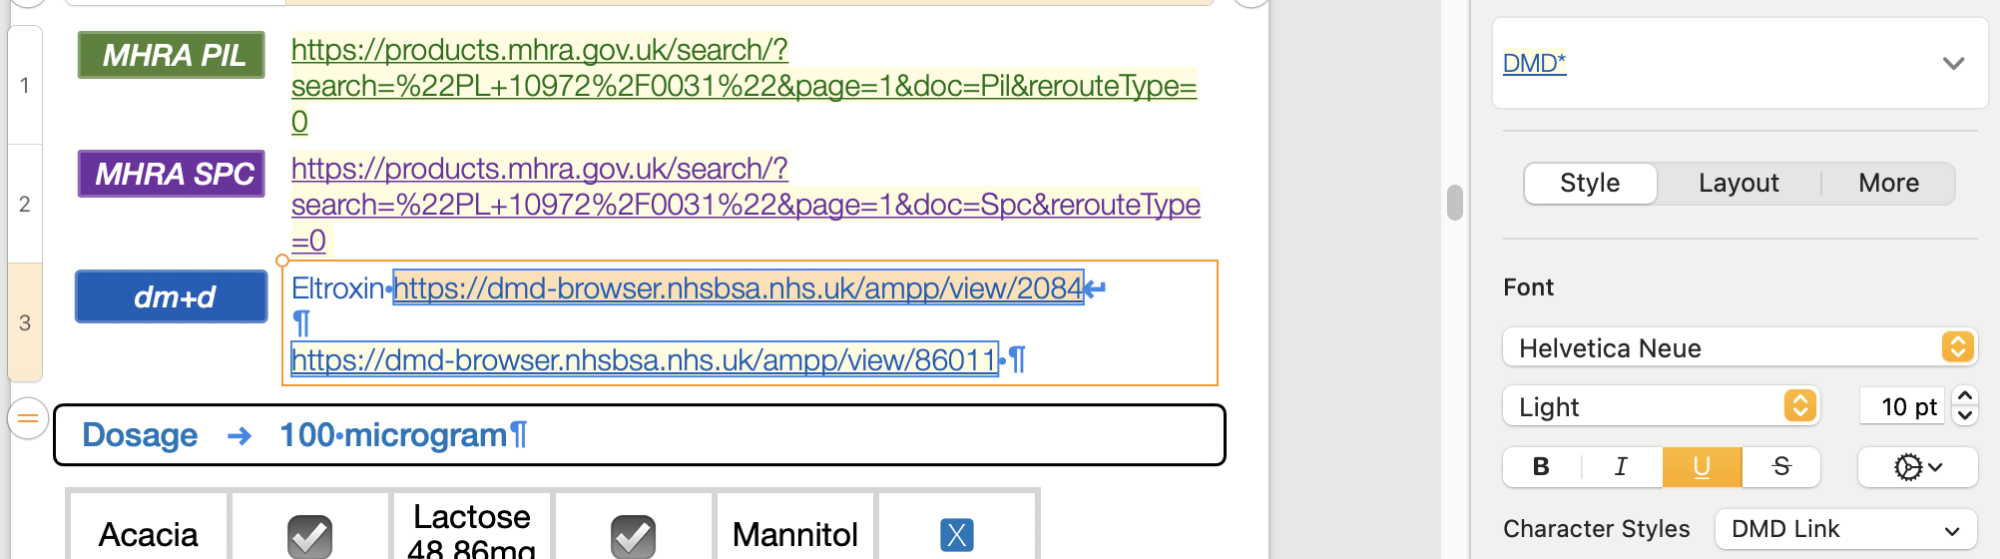Screen dimensions: 2000x559
Task: Click the blue dm+d badge
Action: 172,297
